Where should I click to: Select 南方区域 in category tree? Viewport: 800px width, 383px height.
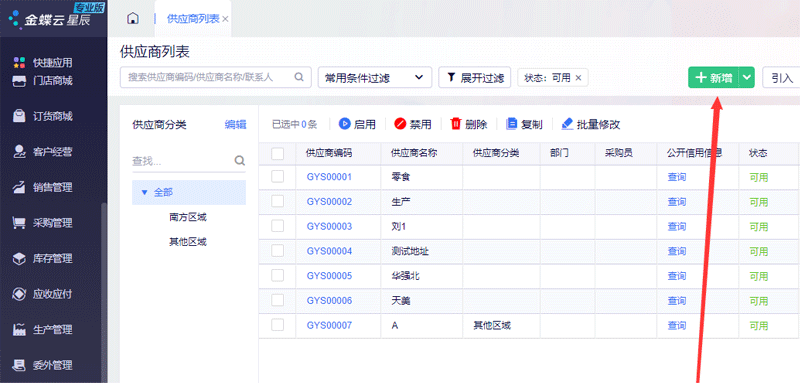click(188, 217)
